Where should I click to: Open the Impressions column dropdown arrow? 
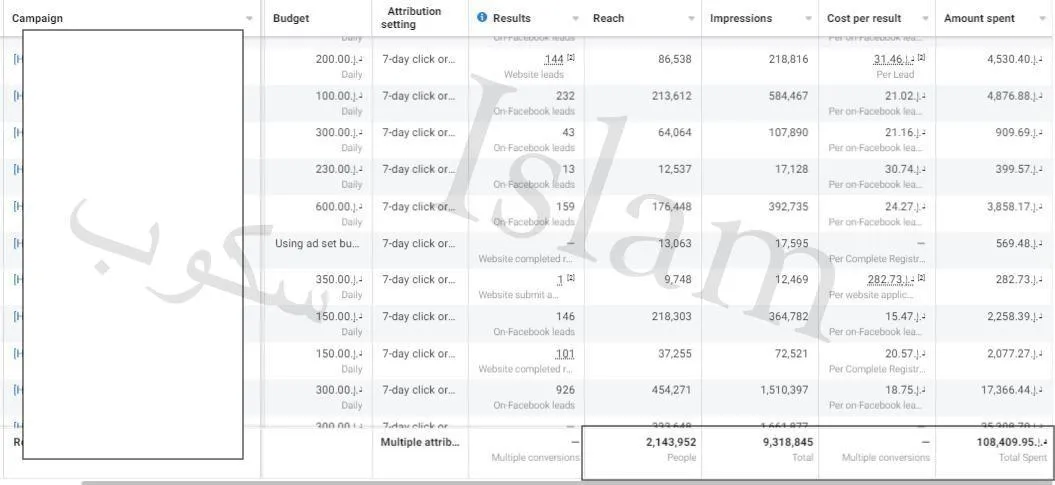808,19
